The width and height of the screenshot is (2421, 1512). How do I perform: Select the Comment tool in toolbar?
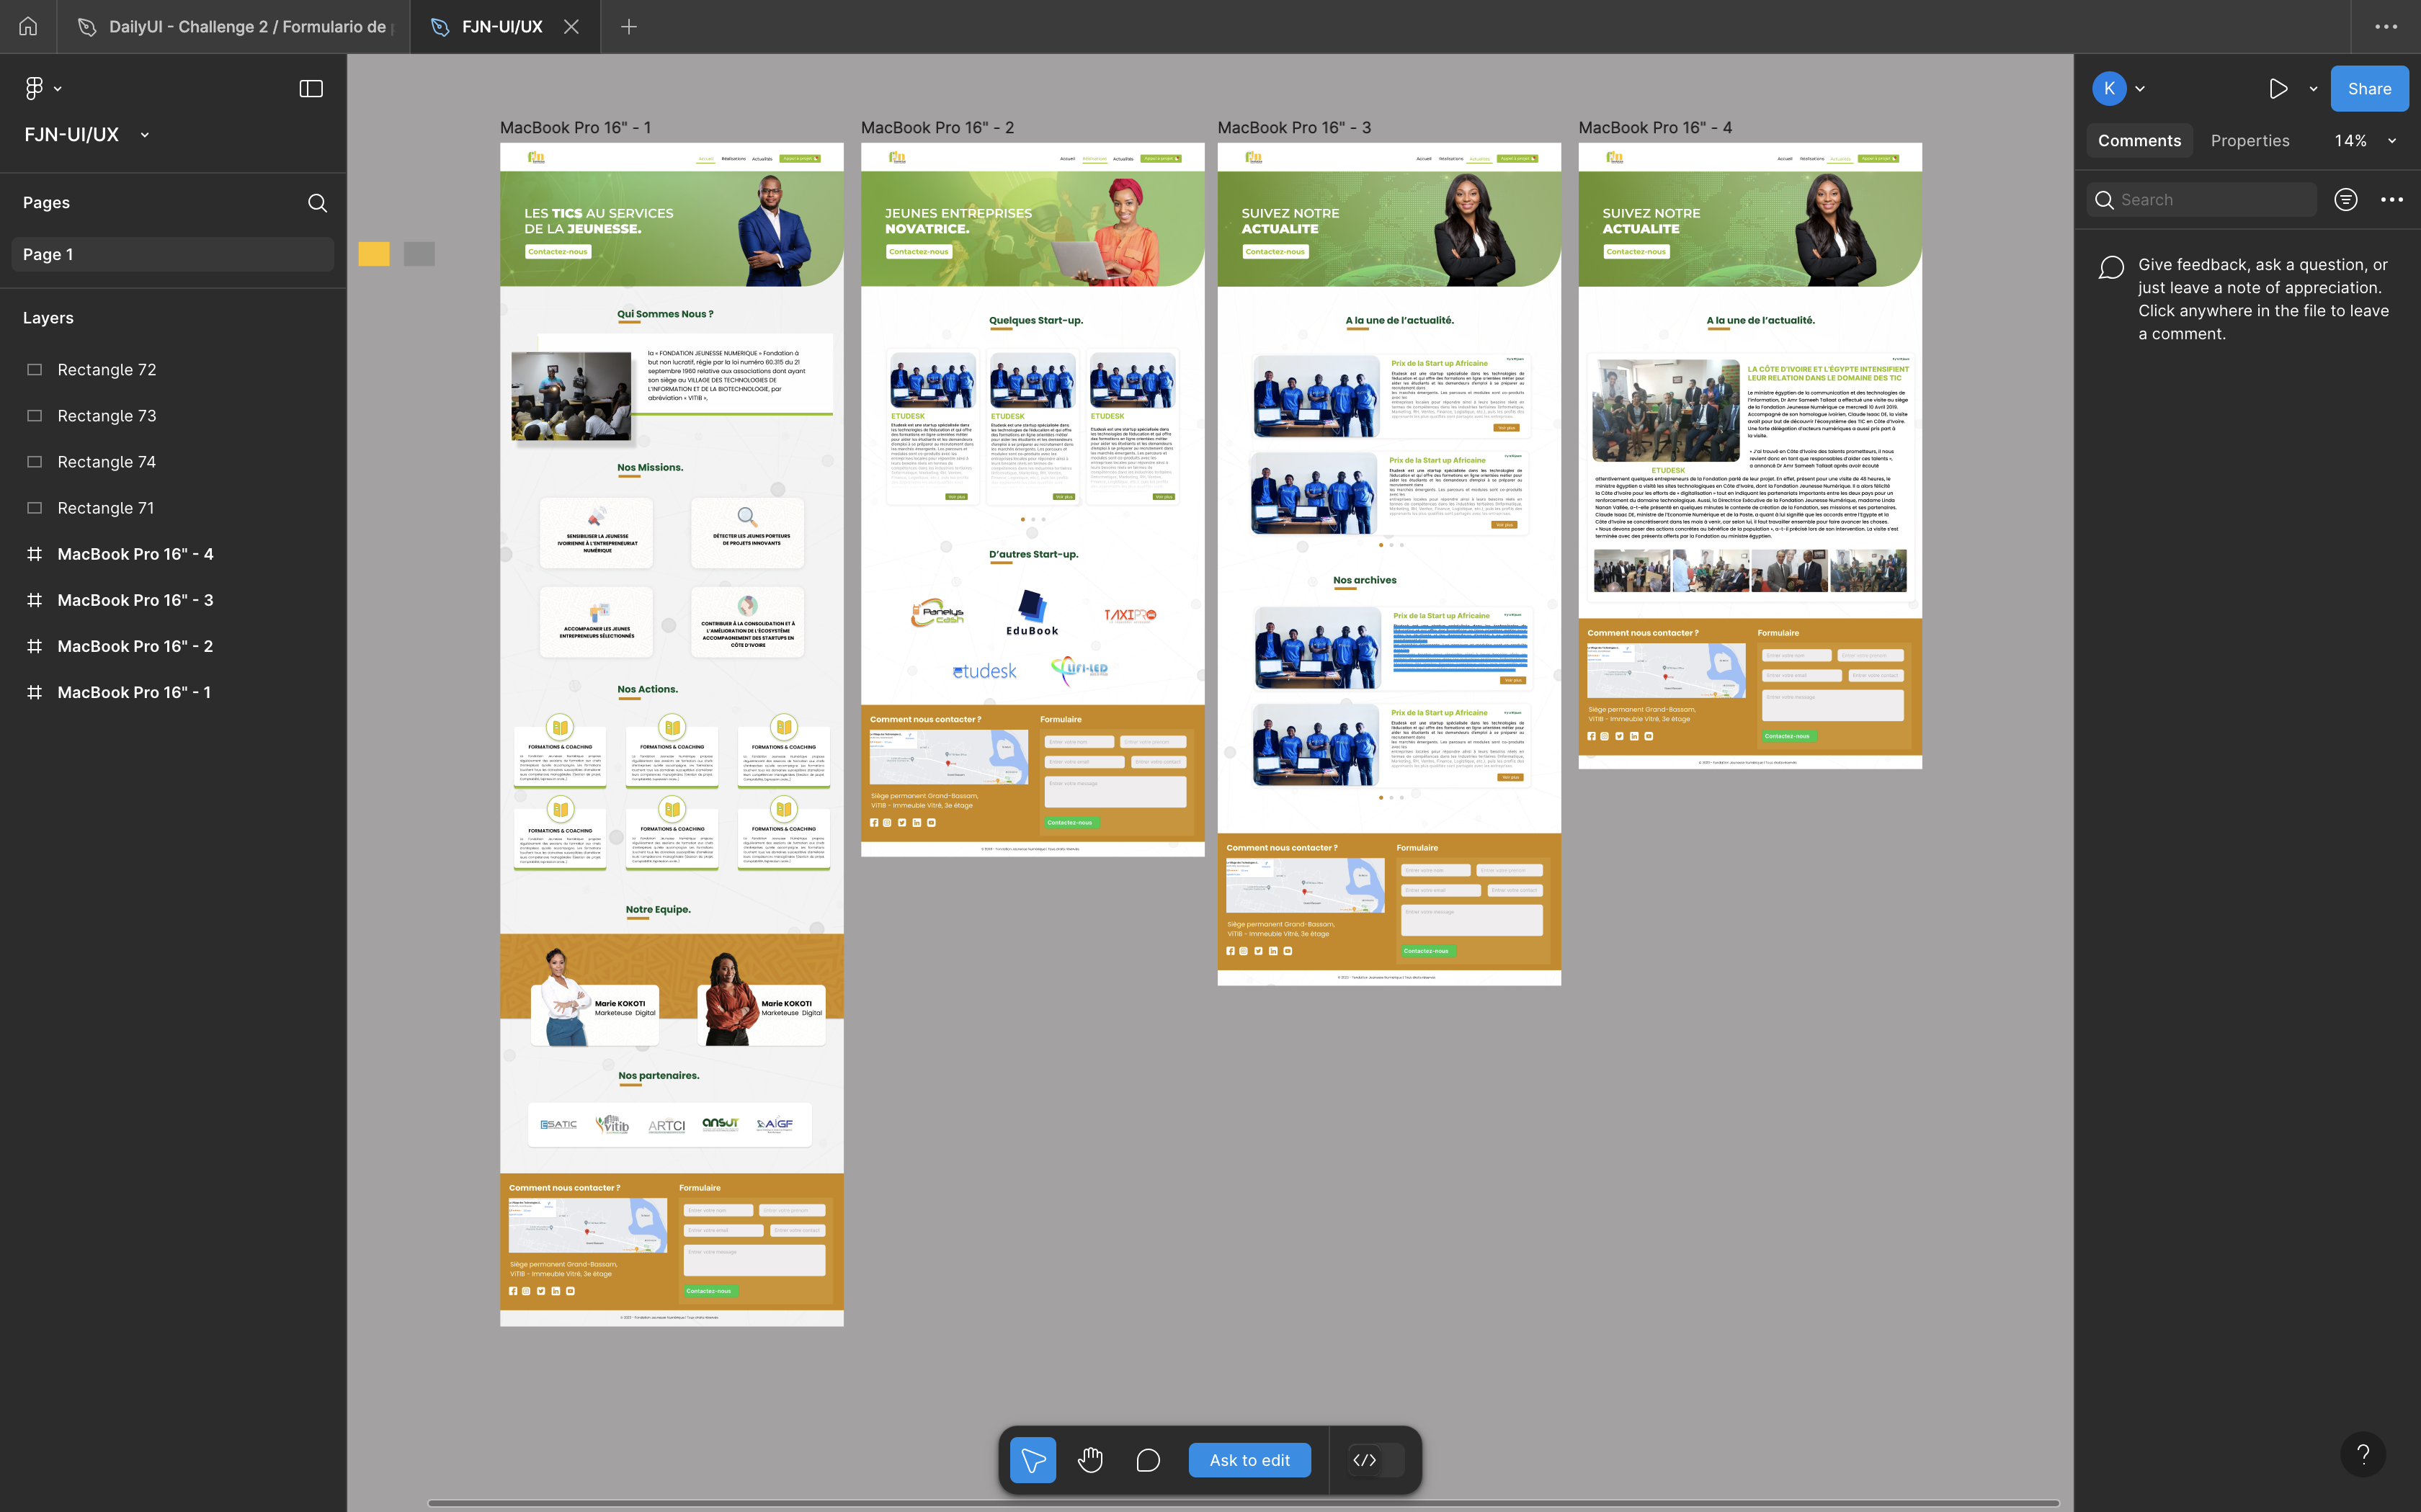tap(1148, 1460)
